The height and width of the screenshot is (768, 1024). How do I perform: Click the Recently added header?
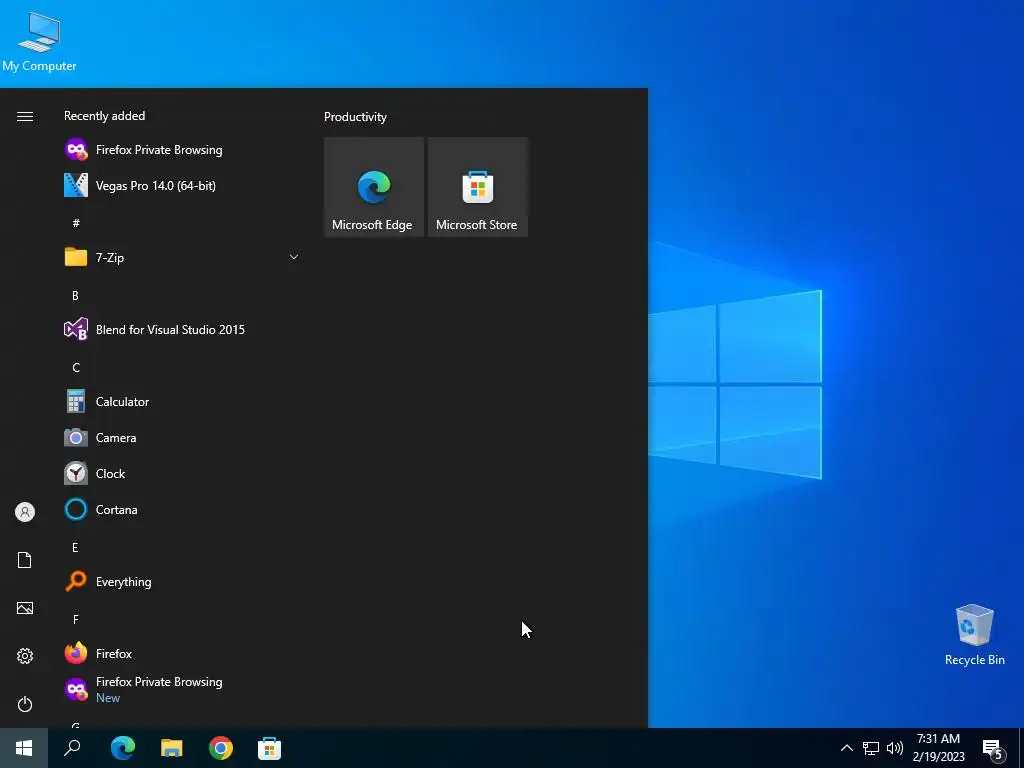[104, 116]
